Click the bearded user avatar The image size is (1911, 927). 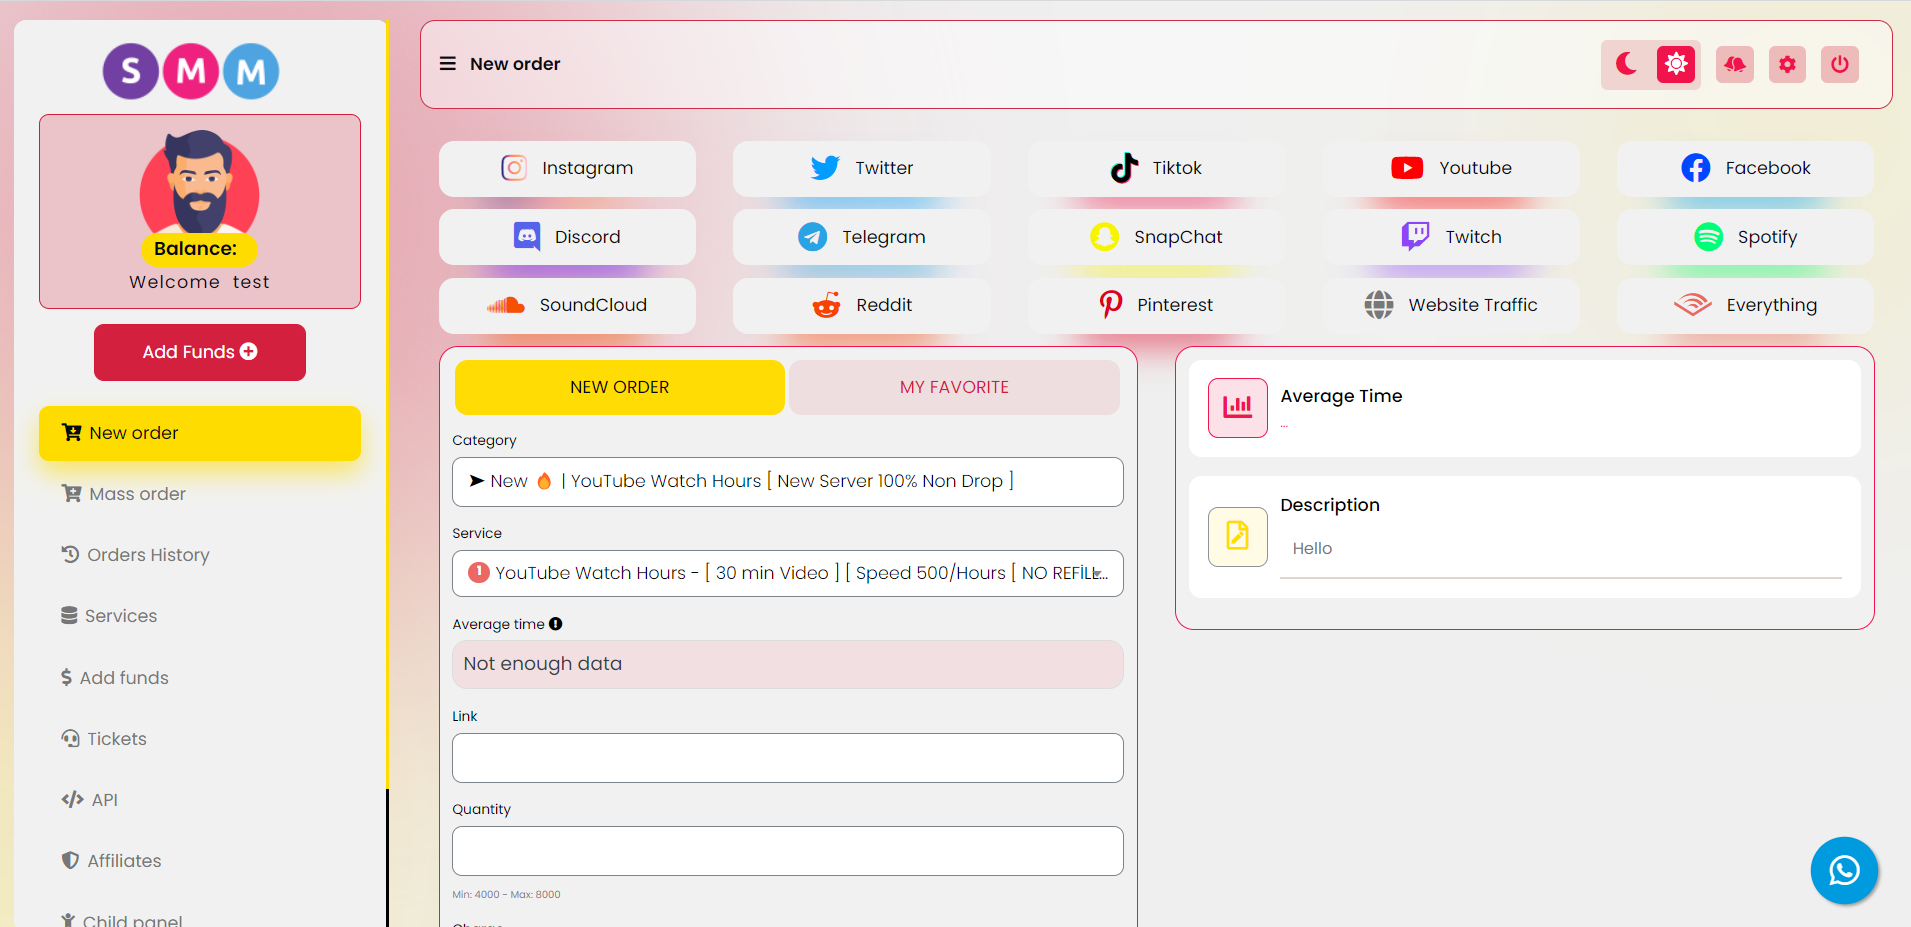(200, 182)
